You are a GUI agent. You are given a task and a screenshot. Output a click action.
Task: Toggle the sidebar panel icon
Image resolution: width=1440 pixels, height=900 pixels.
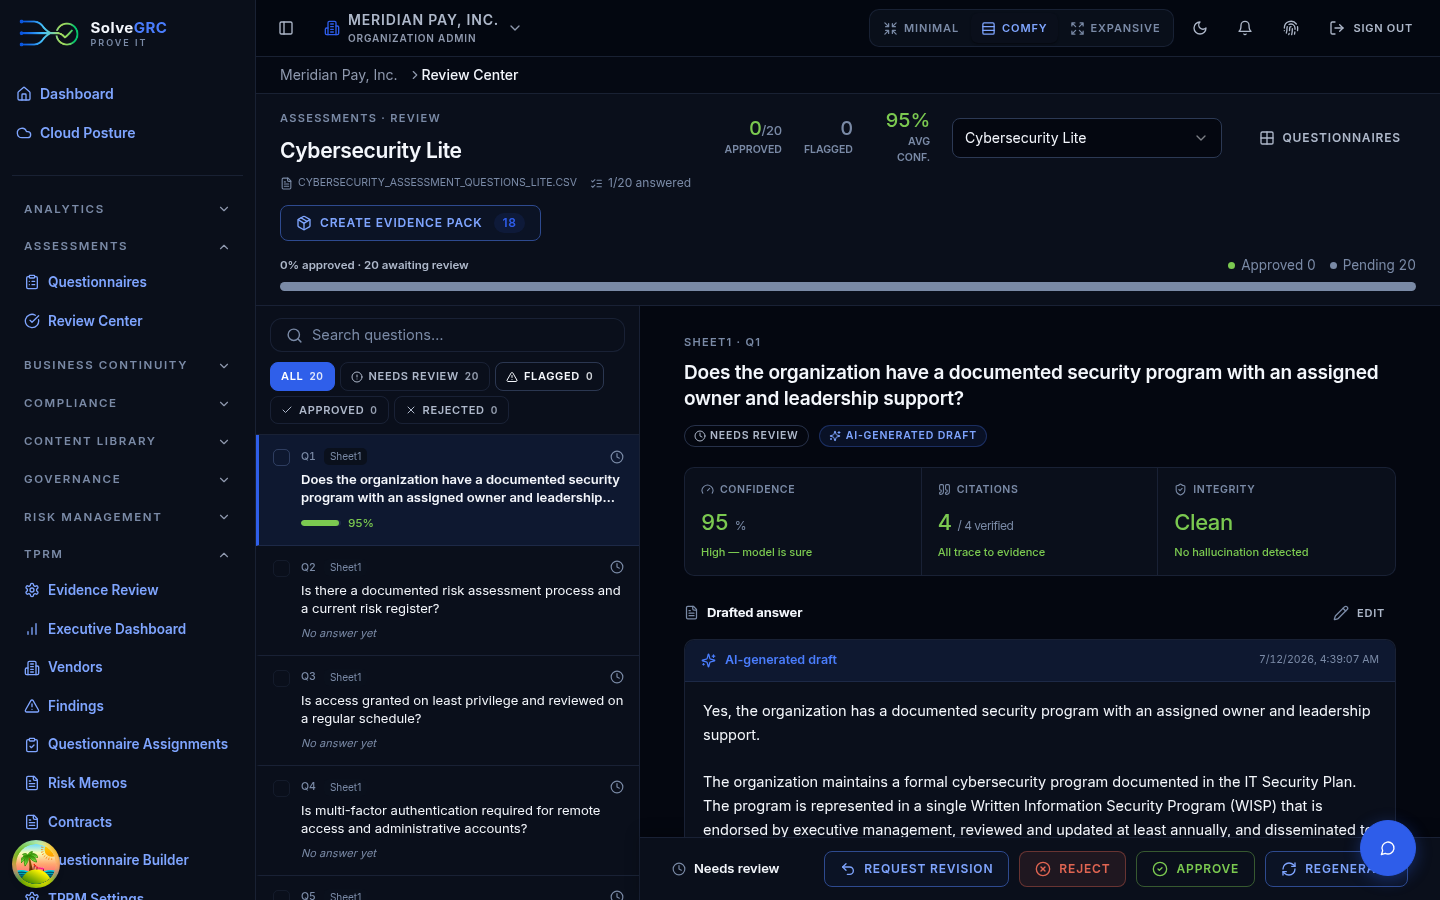(286, 28)
